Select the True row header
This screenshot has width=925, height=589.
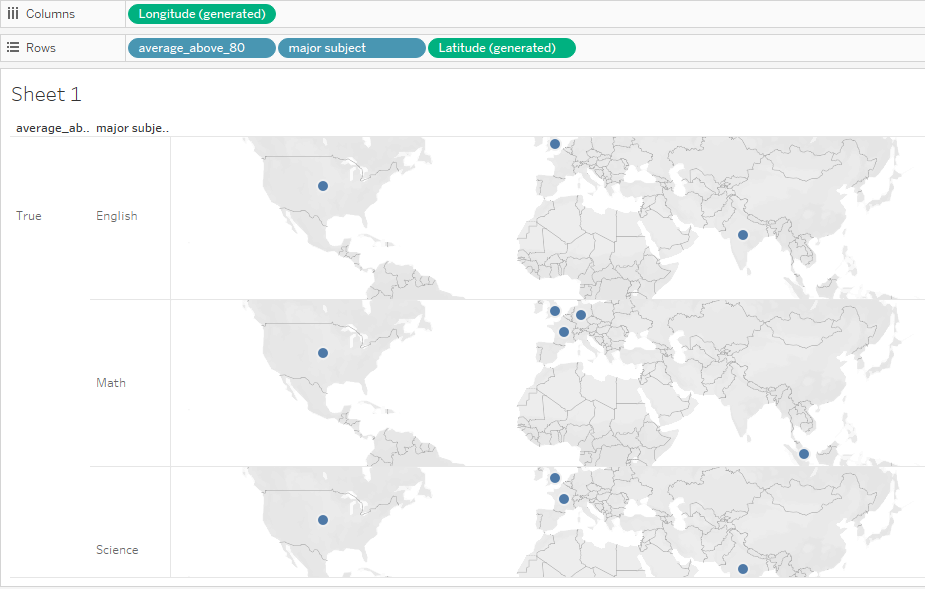pyautogui.click(x=29, y=216)
